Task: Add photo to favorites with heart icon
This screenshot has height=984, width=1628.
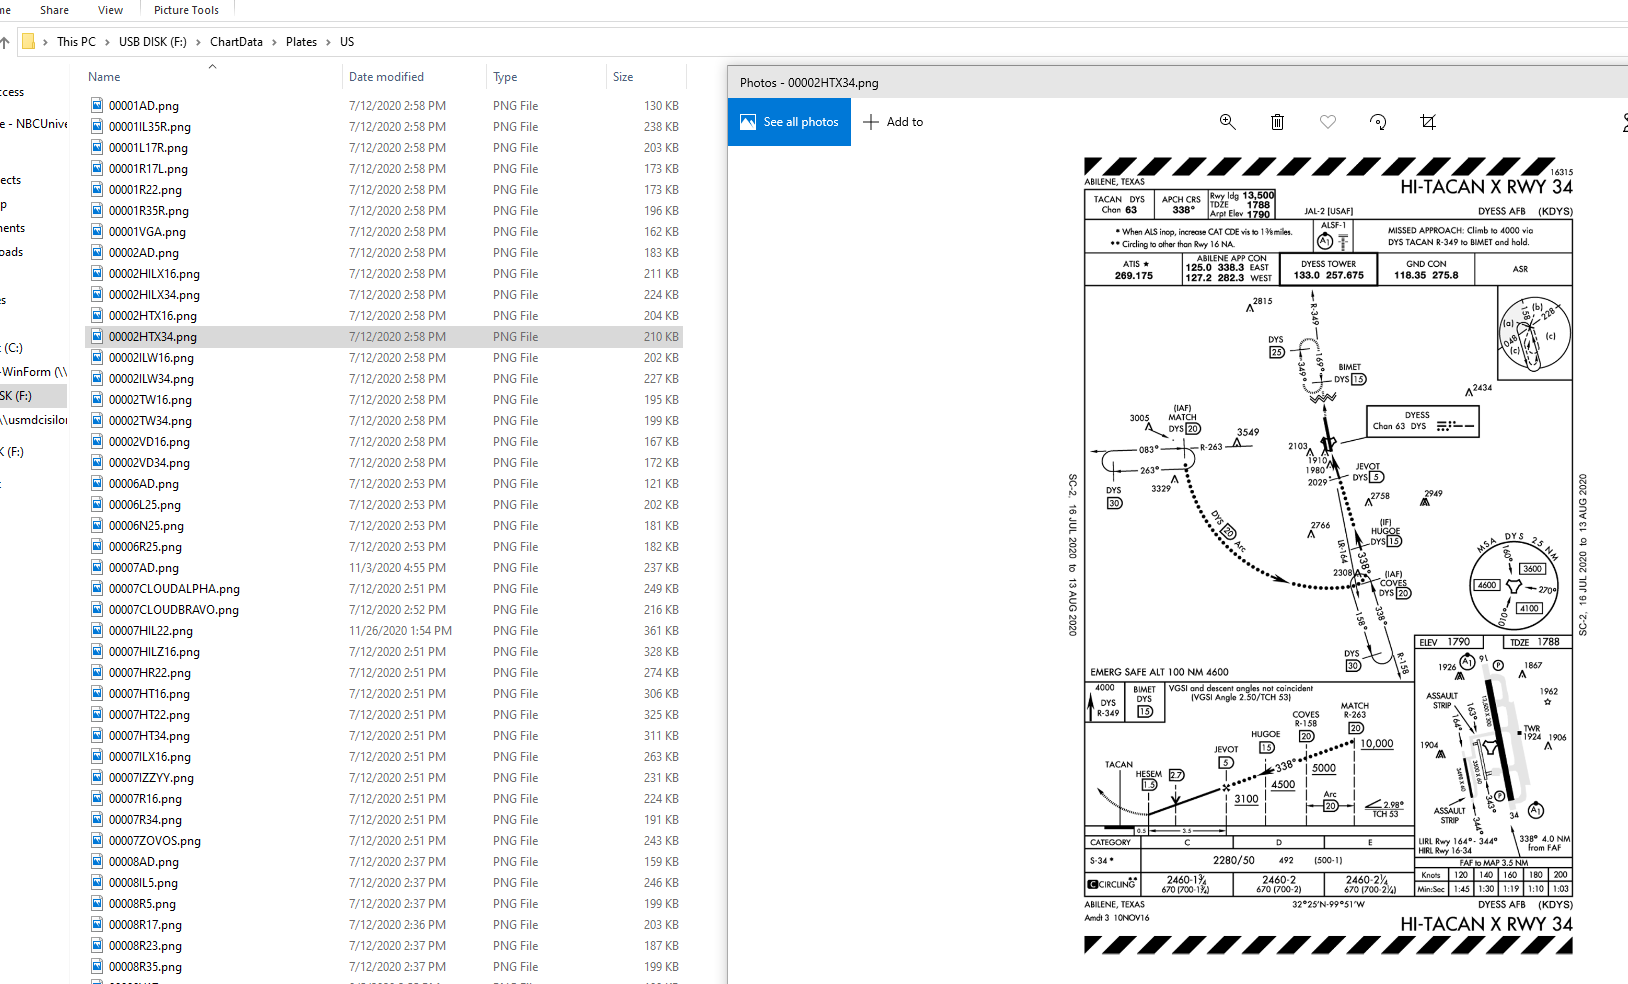Action: tap(1328, 122)
